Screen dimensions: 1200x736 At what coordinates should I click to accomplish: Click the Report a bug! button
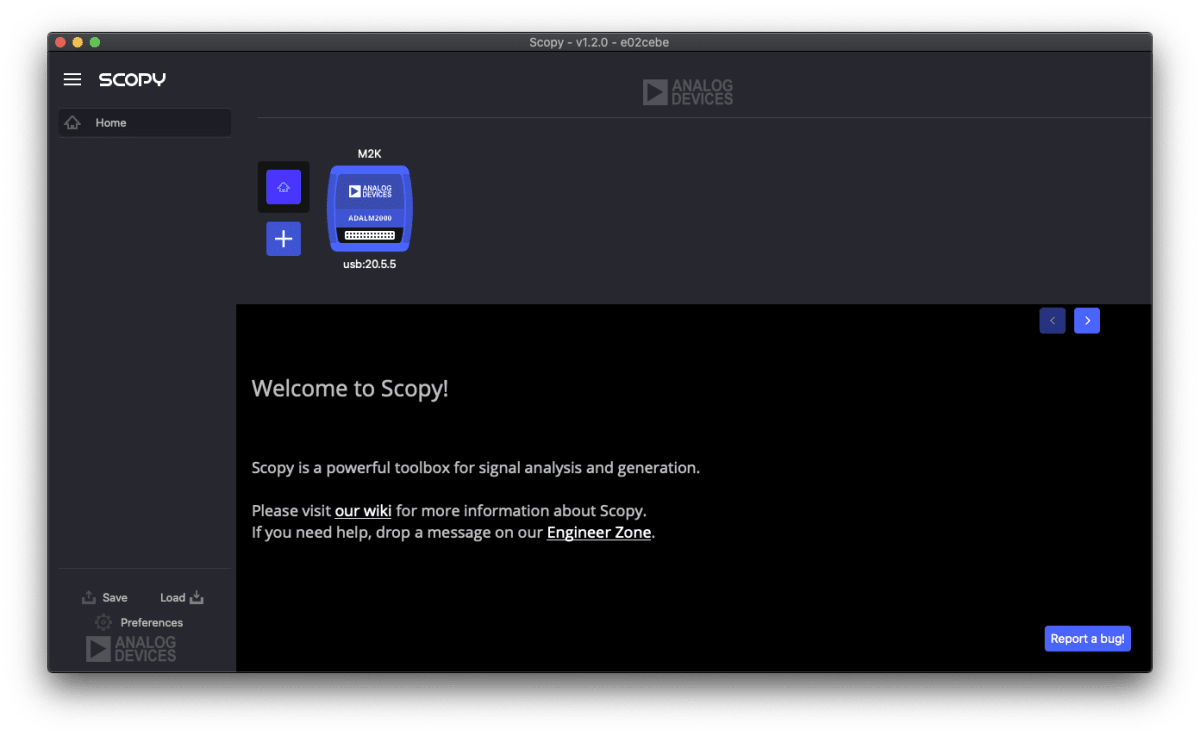pos(1087,638)
